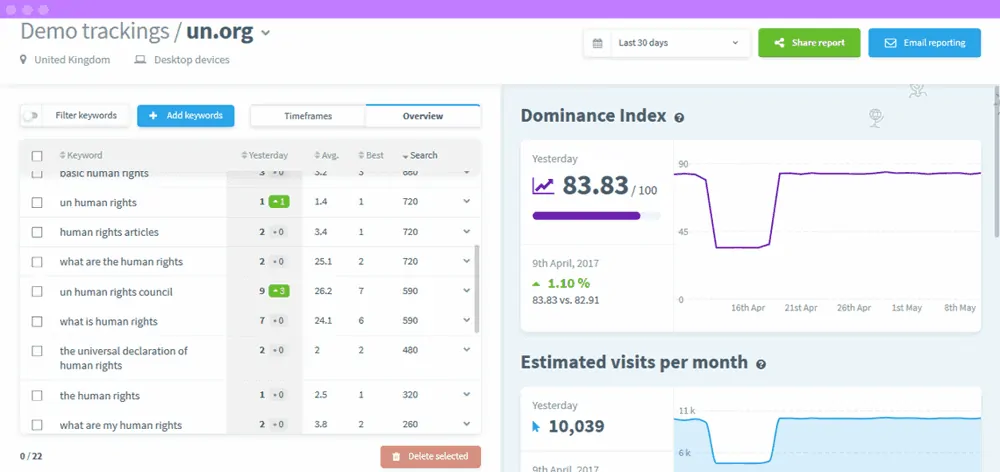Open Email reporting
Image resolution: width=1000 pixels, height=472 pixels.
point(924,43)
